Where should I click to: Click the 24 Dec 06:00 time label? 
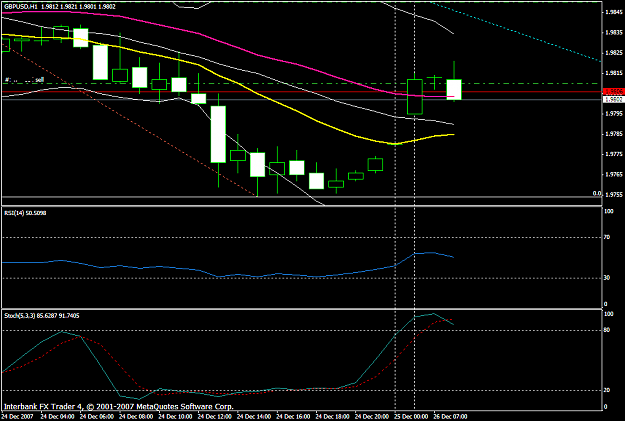(96, 417)
